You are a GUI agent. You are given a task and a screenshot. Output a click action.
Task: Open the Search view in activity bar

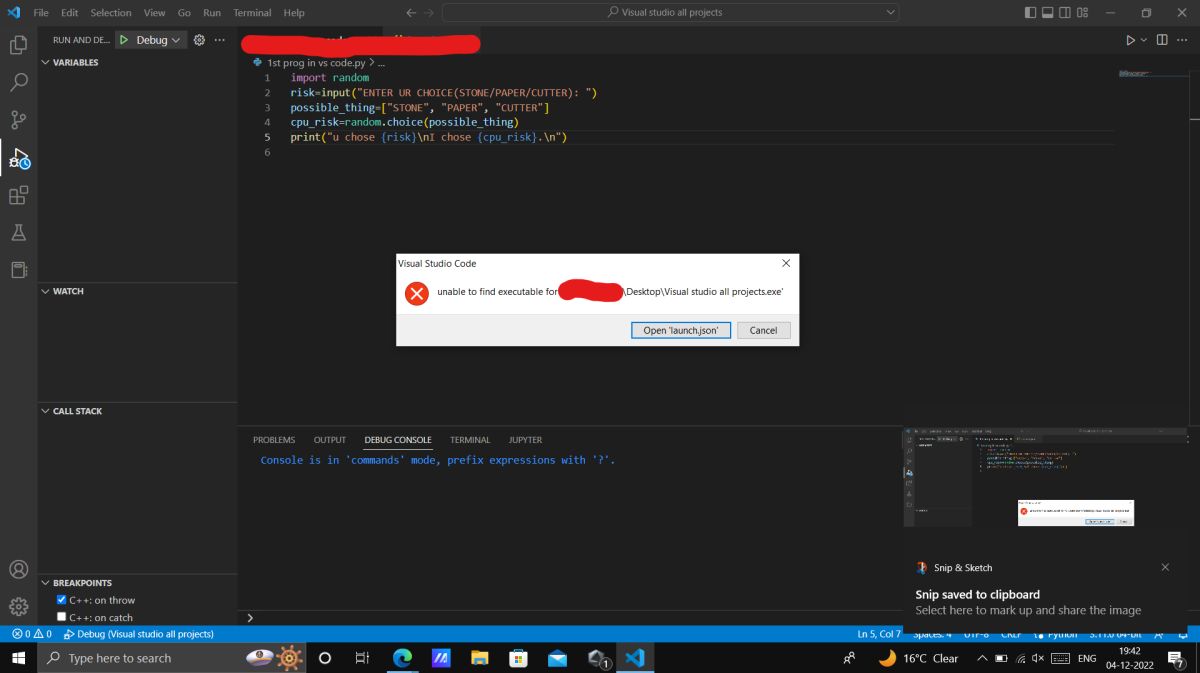[18, 82]
